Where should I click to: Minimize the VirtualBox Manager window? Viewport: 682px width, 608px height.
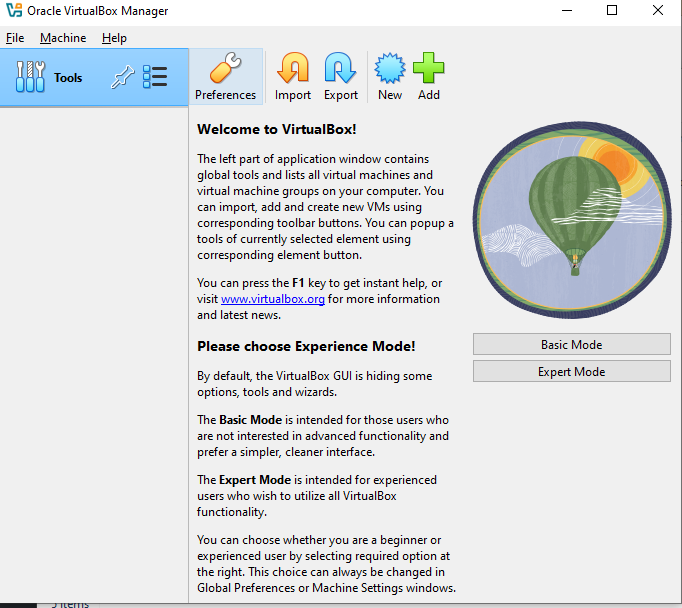coord(566,11)
